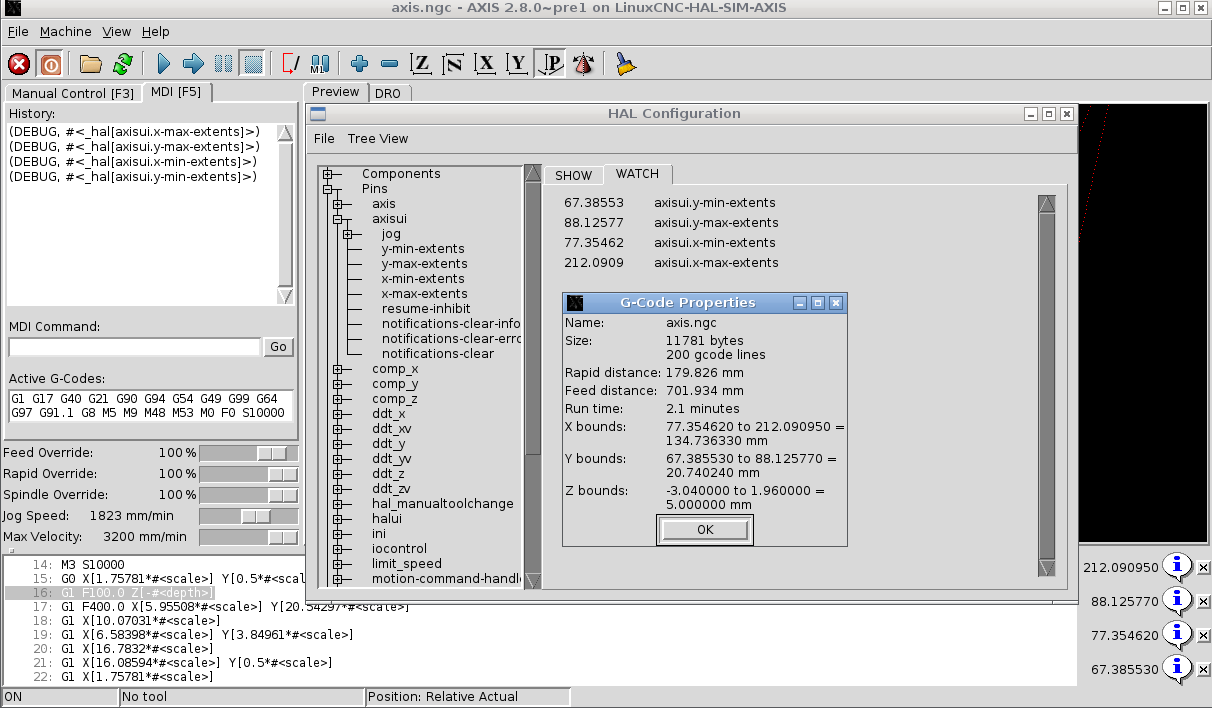The width and height of the screenshot is (1212, 708).
Task: Pause execution with the pause icon
Action: click(x=224, y=64)
